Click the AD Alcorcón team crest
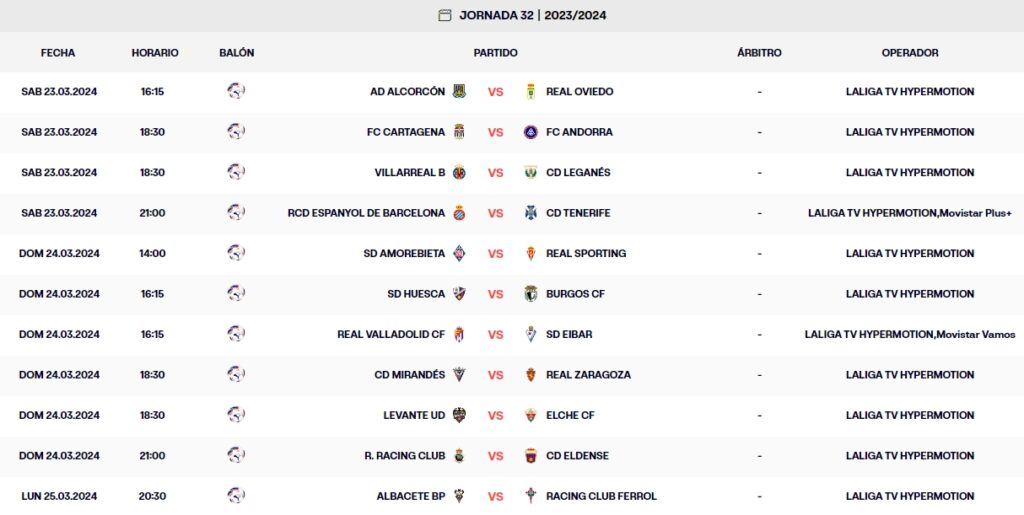The width and height of the screenshot is (1024, 515). 459,92
